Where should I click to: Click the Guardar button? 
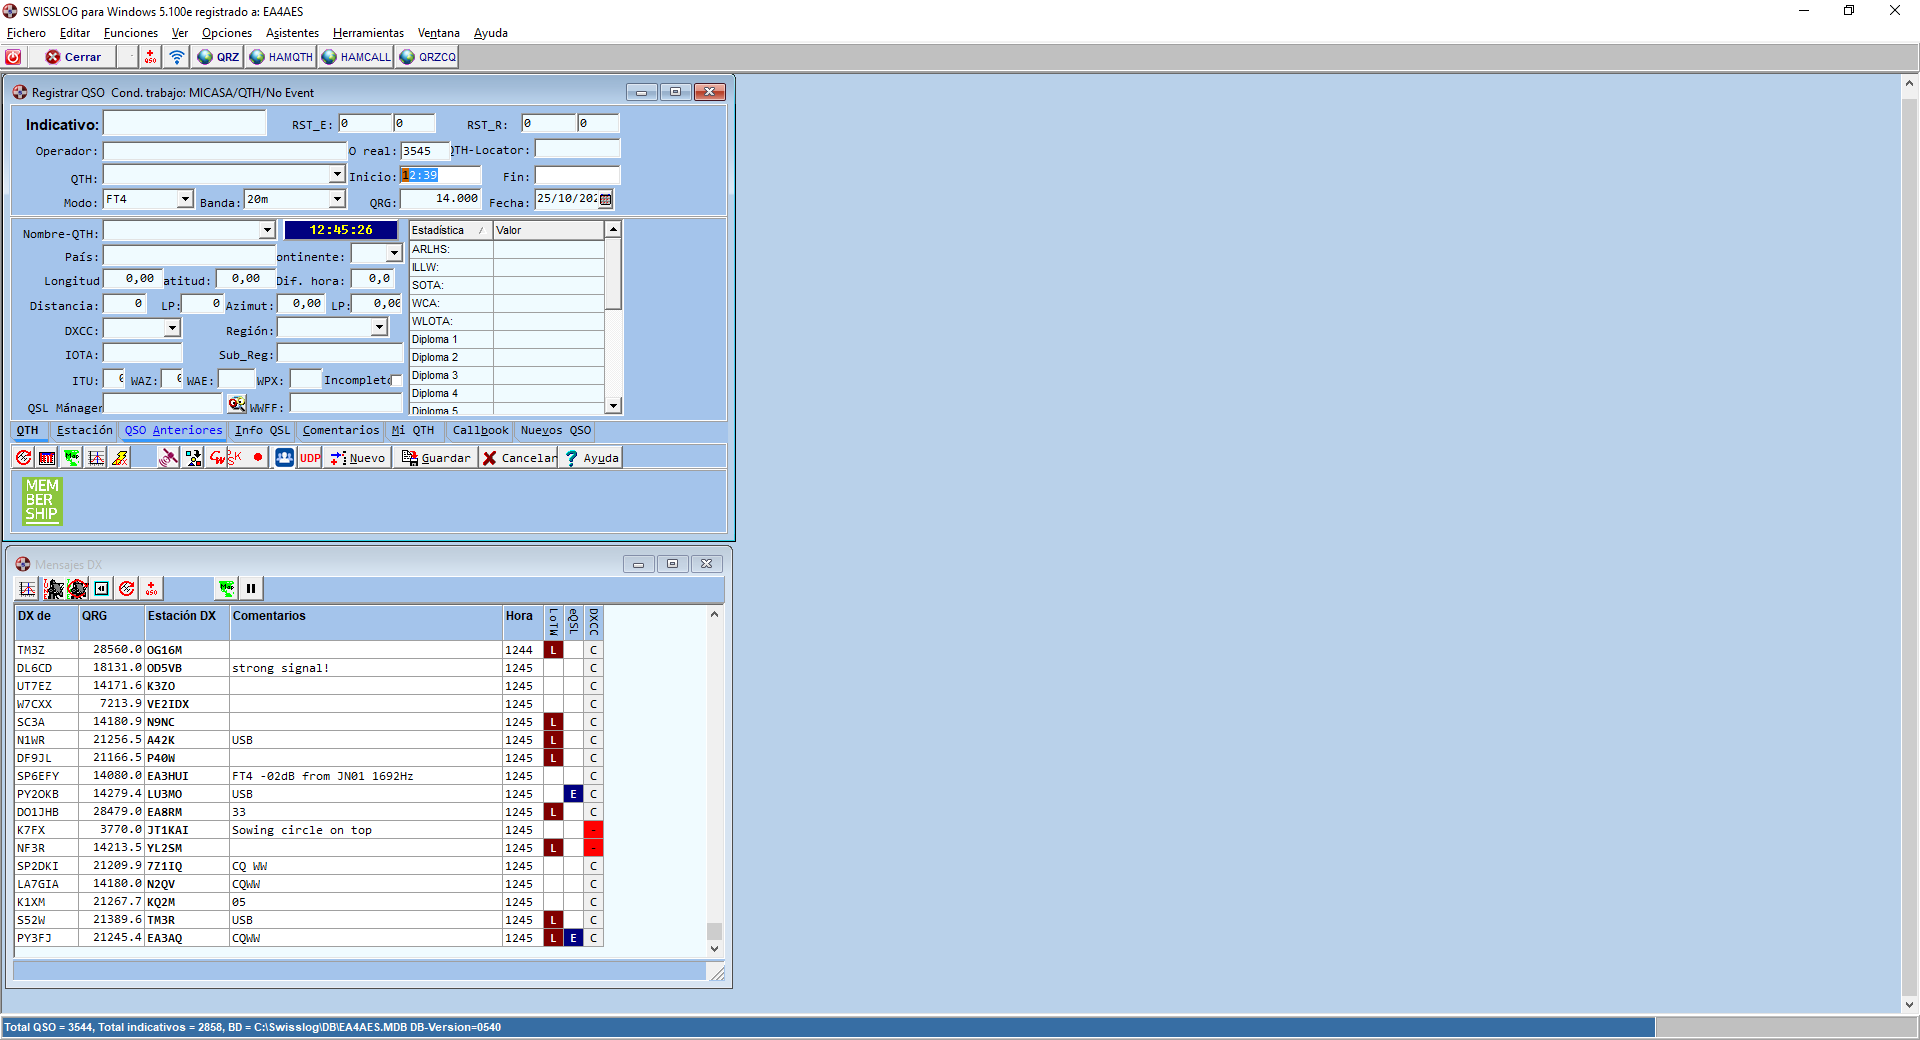(435, 458)
